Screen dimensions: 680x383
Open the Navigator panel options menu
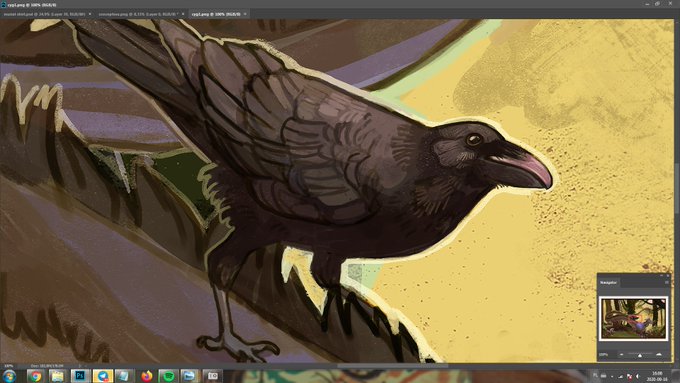click(x=667, y=282)
